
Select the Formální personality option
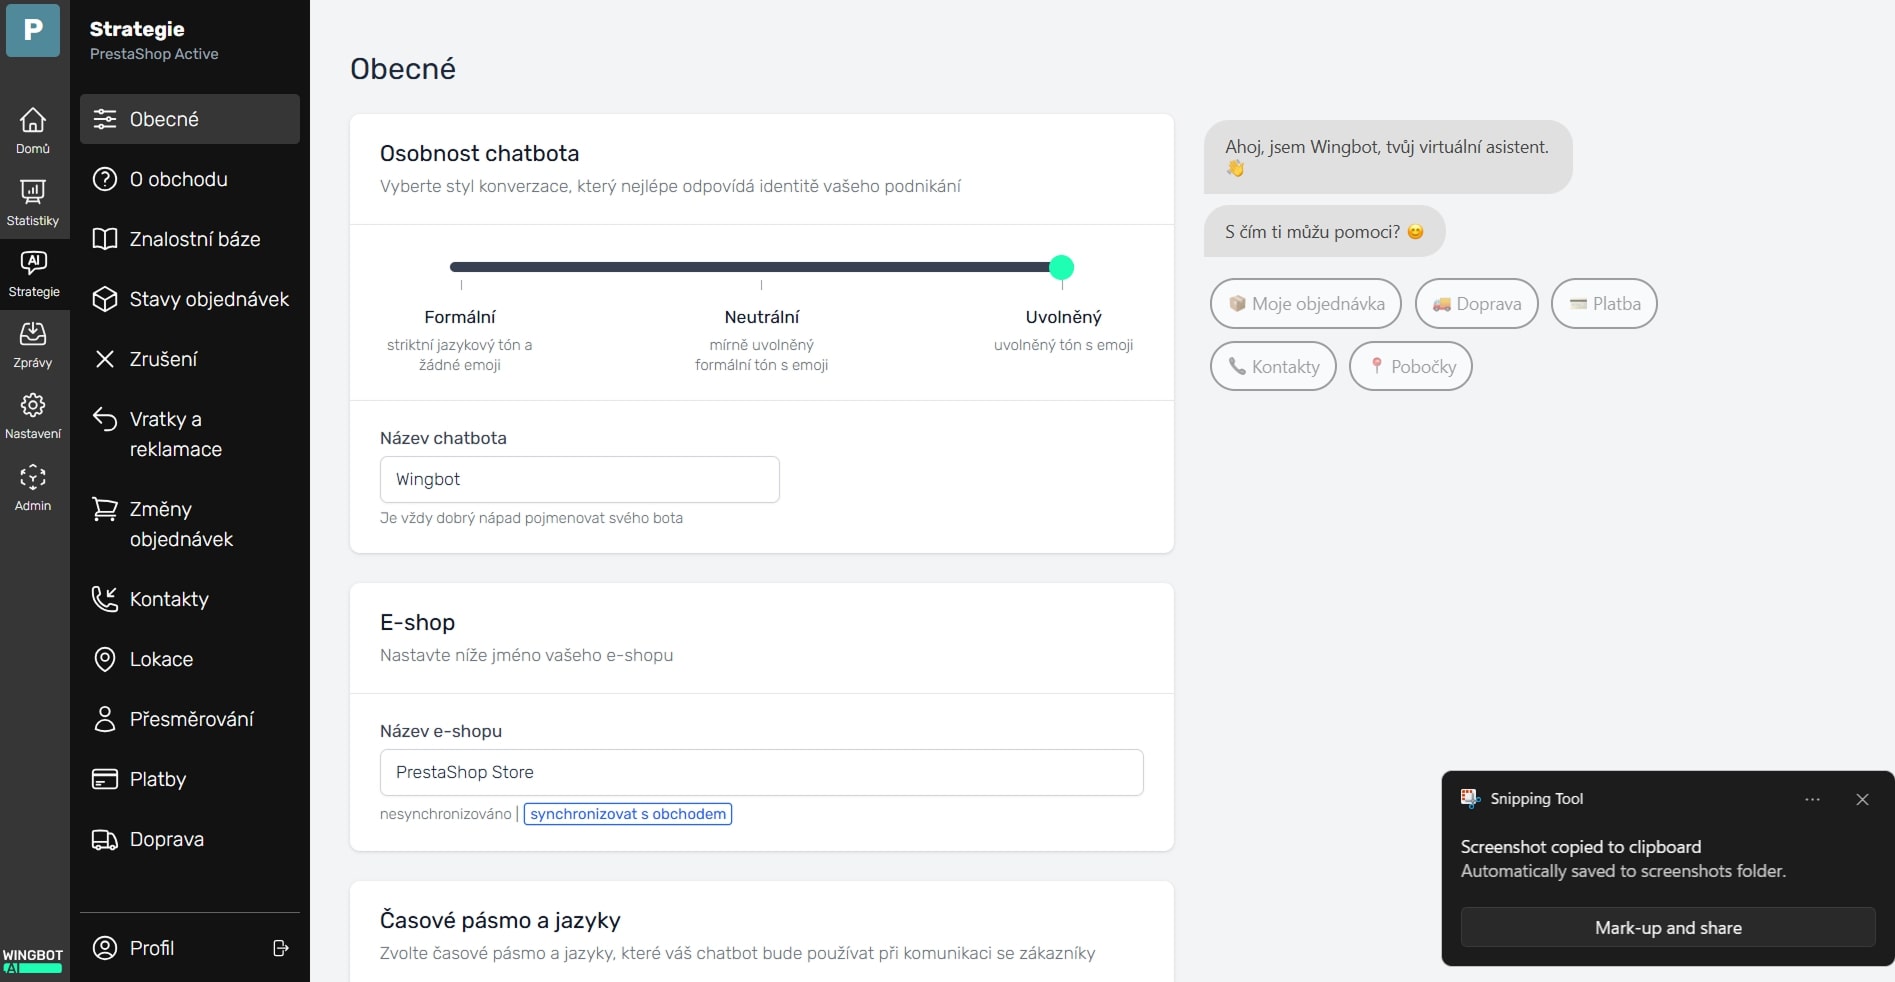pos(460,317)
